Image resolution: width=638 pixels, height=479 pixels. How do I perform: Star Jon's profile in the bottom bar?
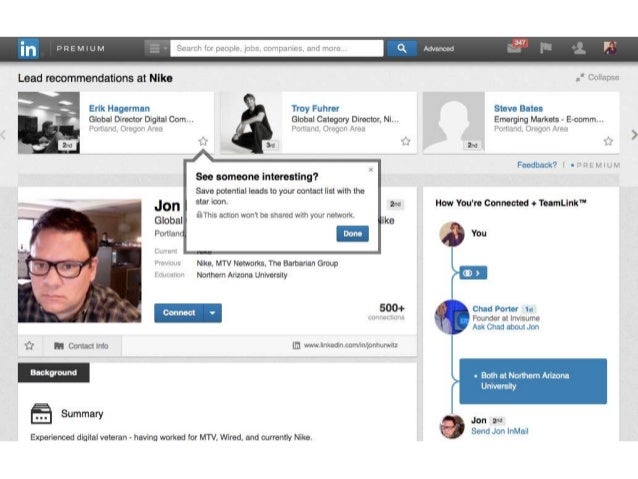click(x=29, y=346)
